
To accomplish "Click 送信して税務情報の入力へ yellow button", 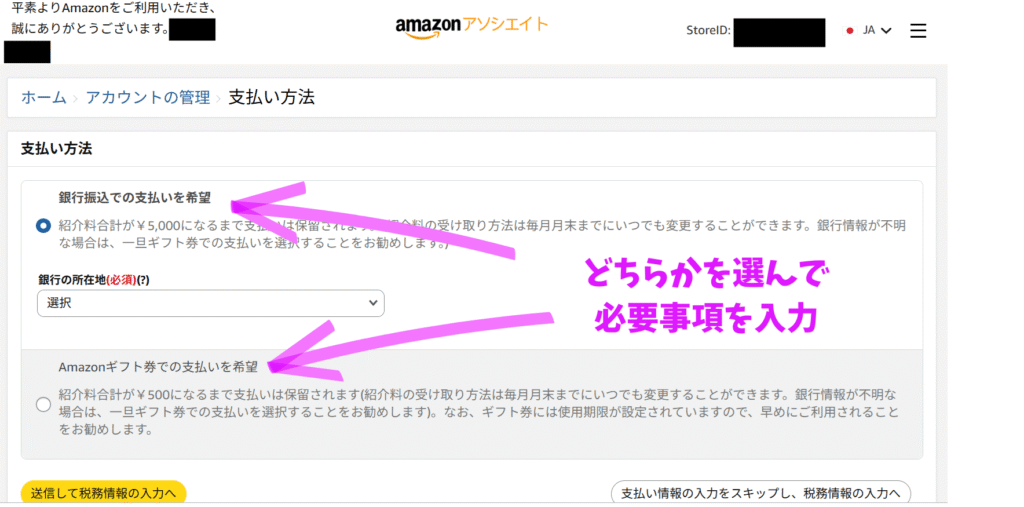I will (103, 493).
